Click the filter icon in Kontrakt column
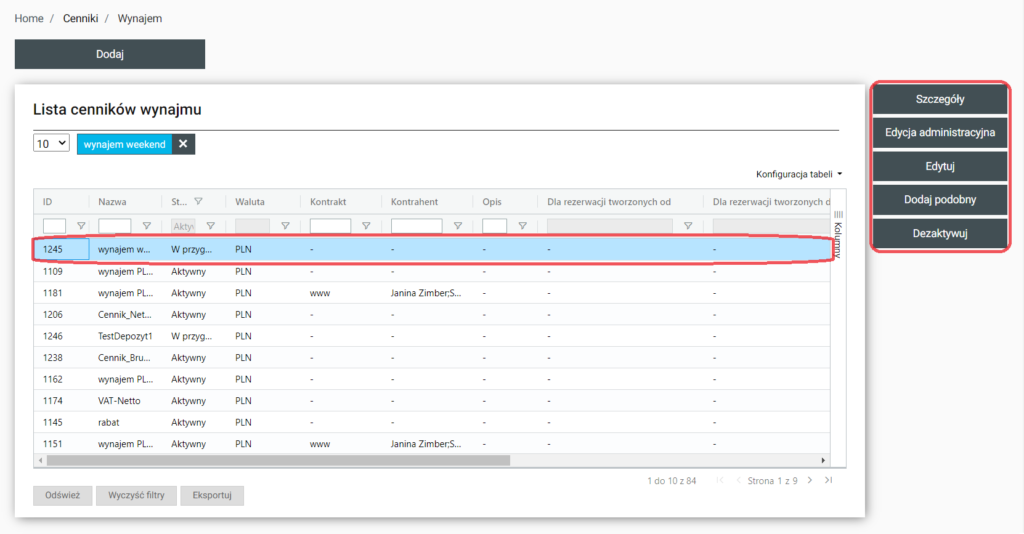Image resolution: width=1024 pixels, height=534 pixels. tap(366, 226)
